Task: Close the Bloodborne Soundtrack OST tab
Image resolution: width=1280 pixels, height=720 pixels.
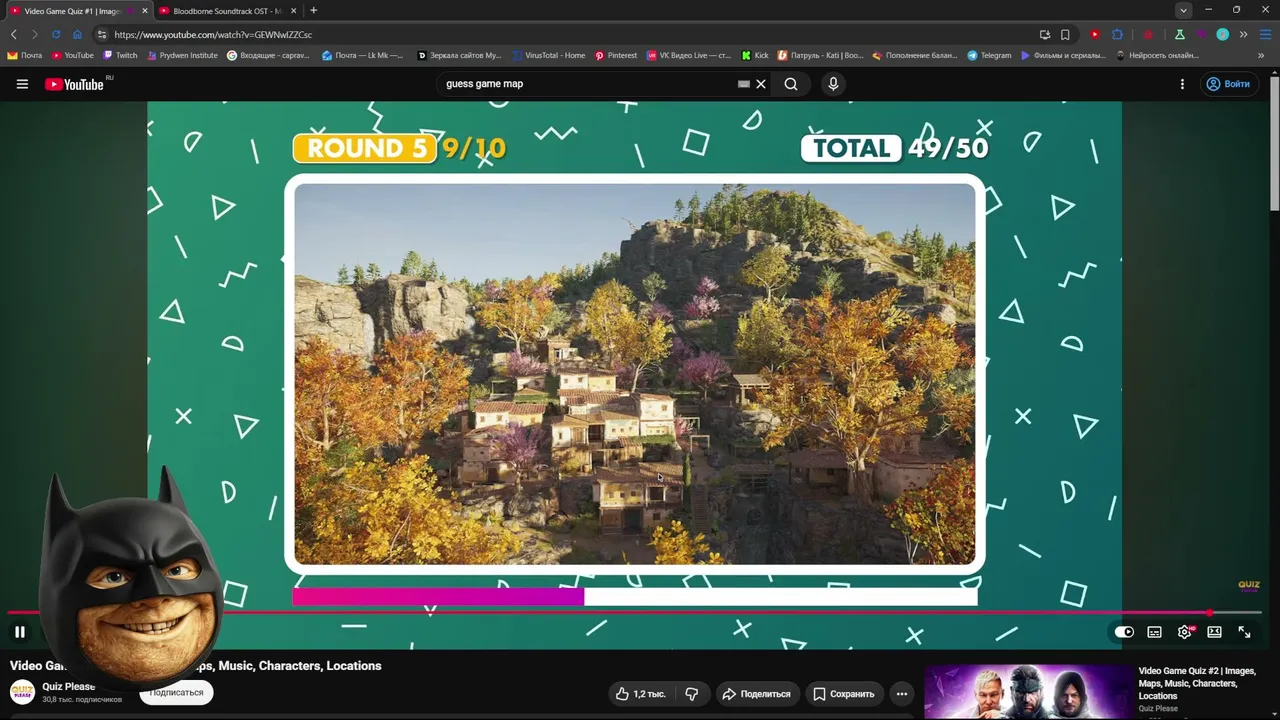Action: pyautogui.click(x=294, y=11)
